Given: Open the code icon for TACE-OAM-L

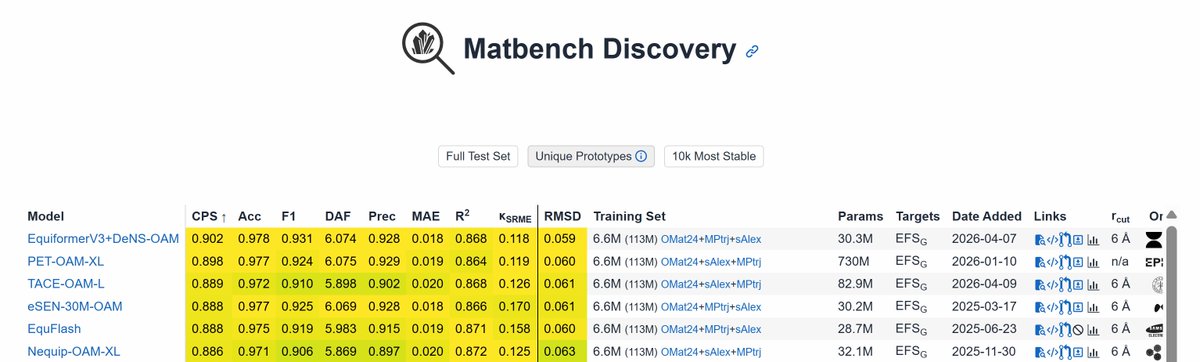Looking at the screenshot, I should point(1053,284).
